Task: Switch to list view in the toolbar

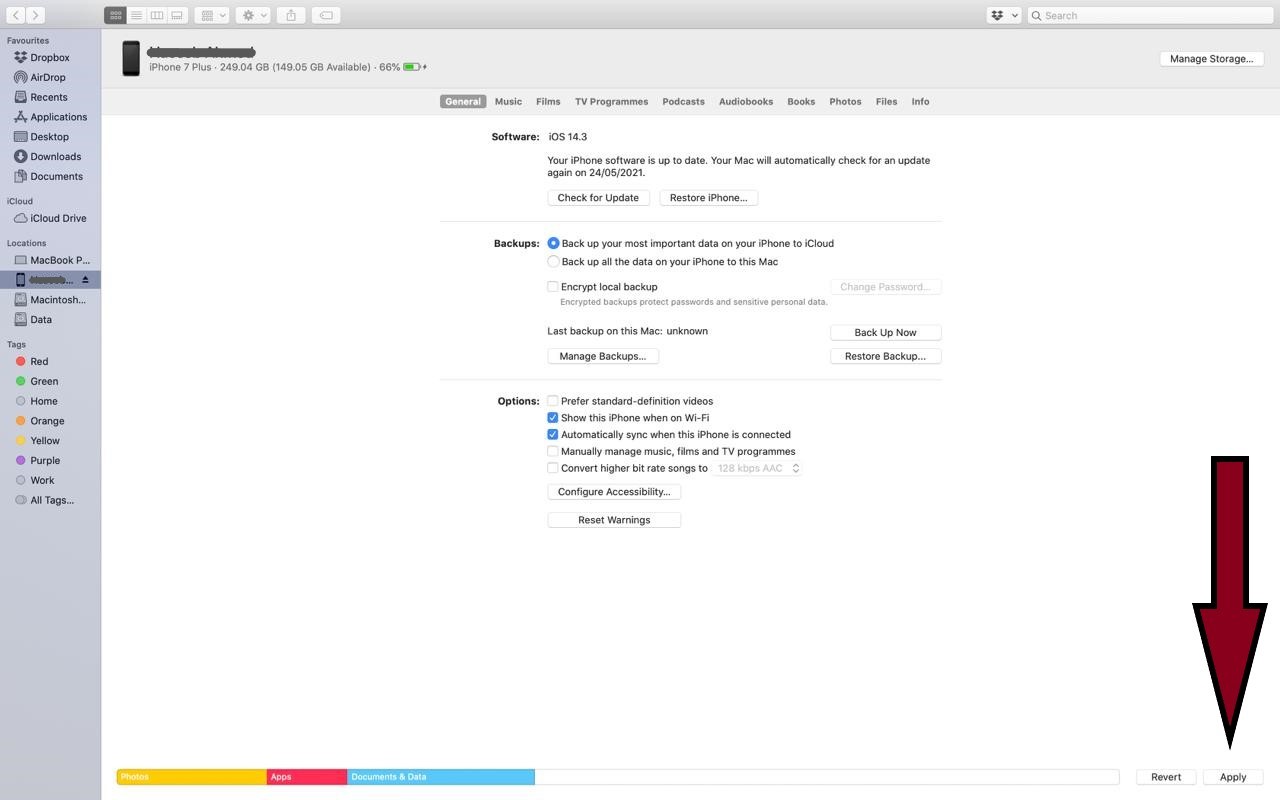Action: (x=135, y=14)
